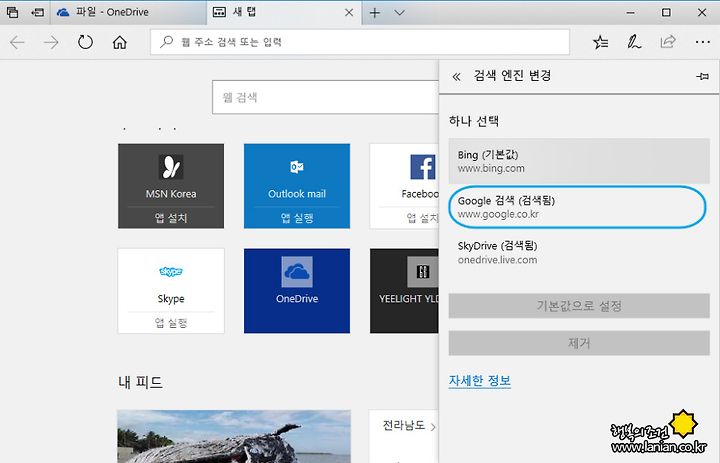This screenshot has width=720, height=463.
Task: Go forward with the forward arrow
Action: point(51,43)
